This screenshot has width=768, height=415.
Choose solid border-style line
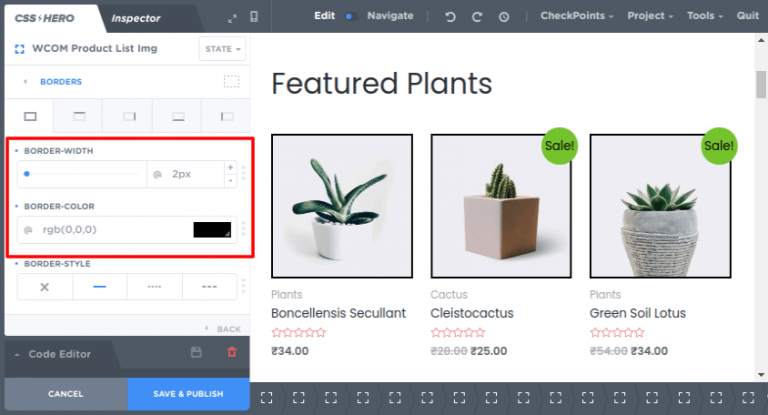[99, 287]
